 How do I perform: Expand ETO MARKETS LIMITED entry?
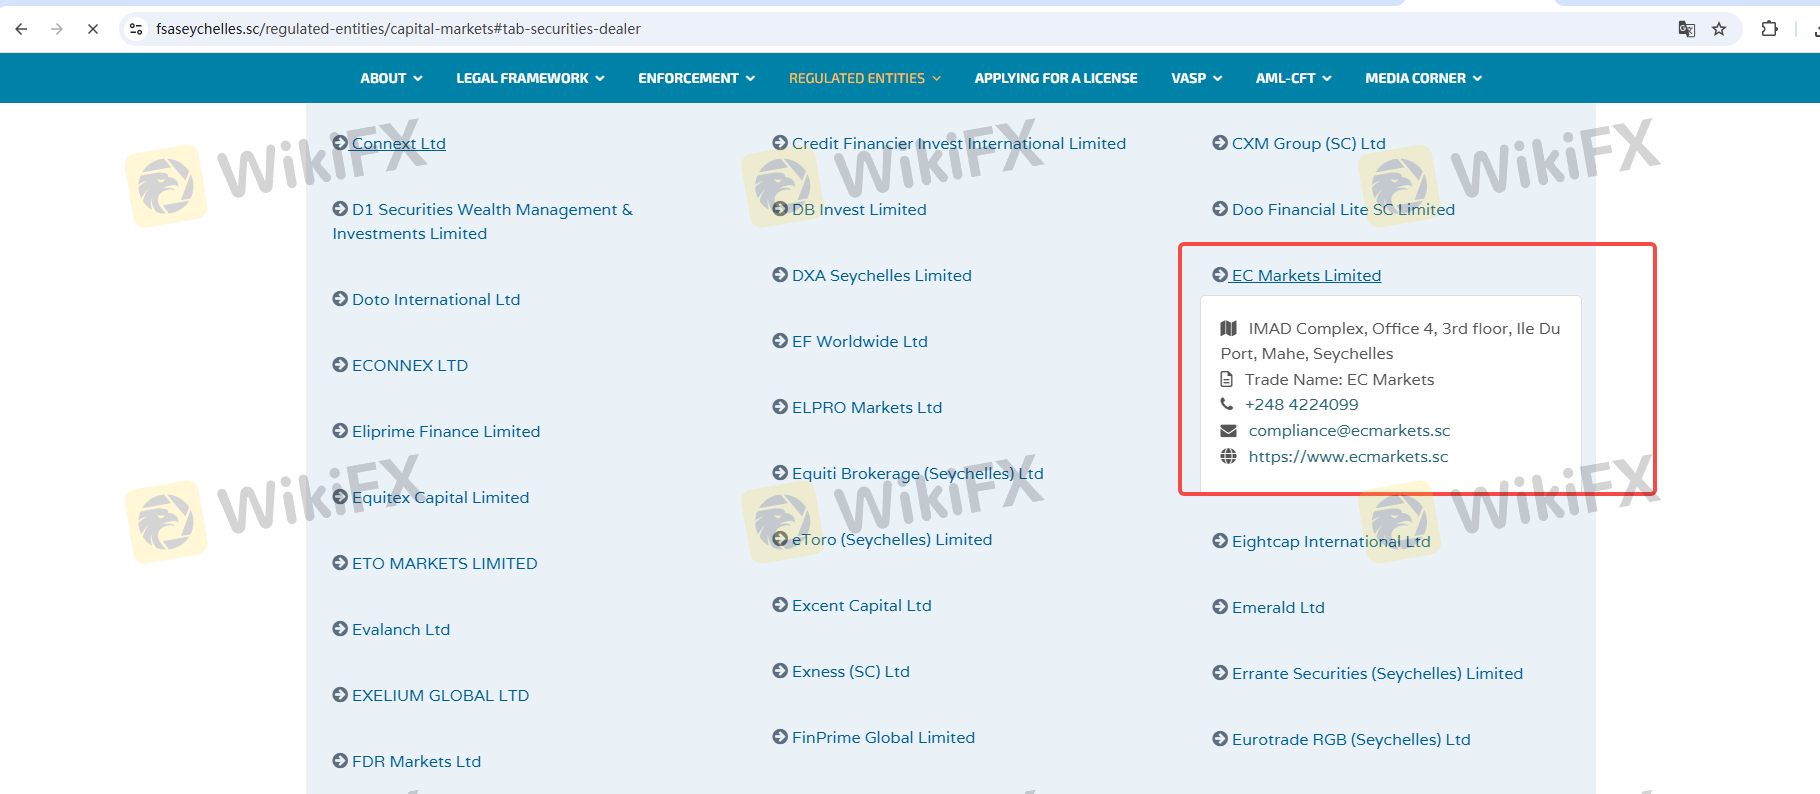pos(434,563)
